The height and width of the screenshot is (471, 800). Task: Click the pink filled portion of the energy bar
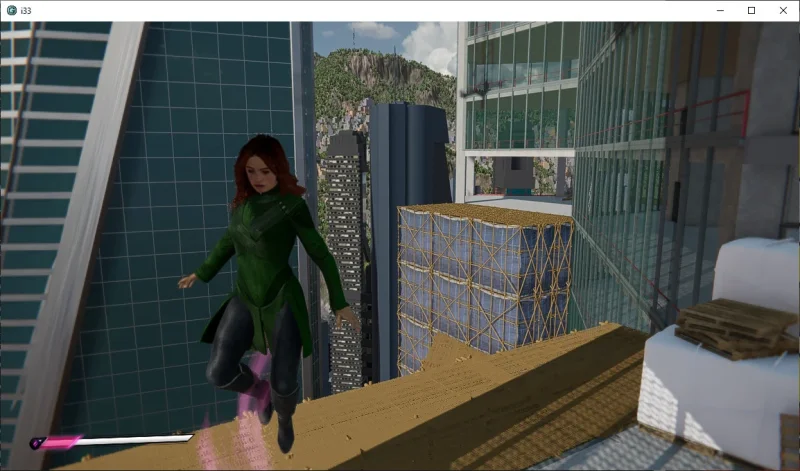coord(62,440)
